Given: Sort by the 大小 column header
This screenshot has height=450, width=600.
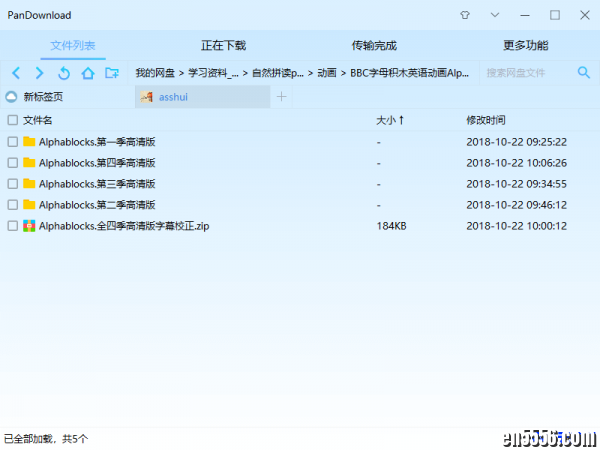Looking at the screenshot, I should pos(389,120).
